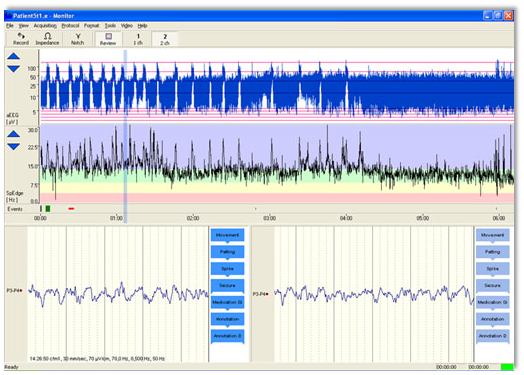Open the Impedance check tool

(47, 39)
